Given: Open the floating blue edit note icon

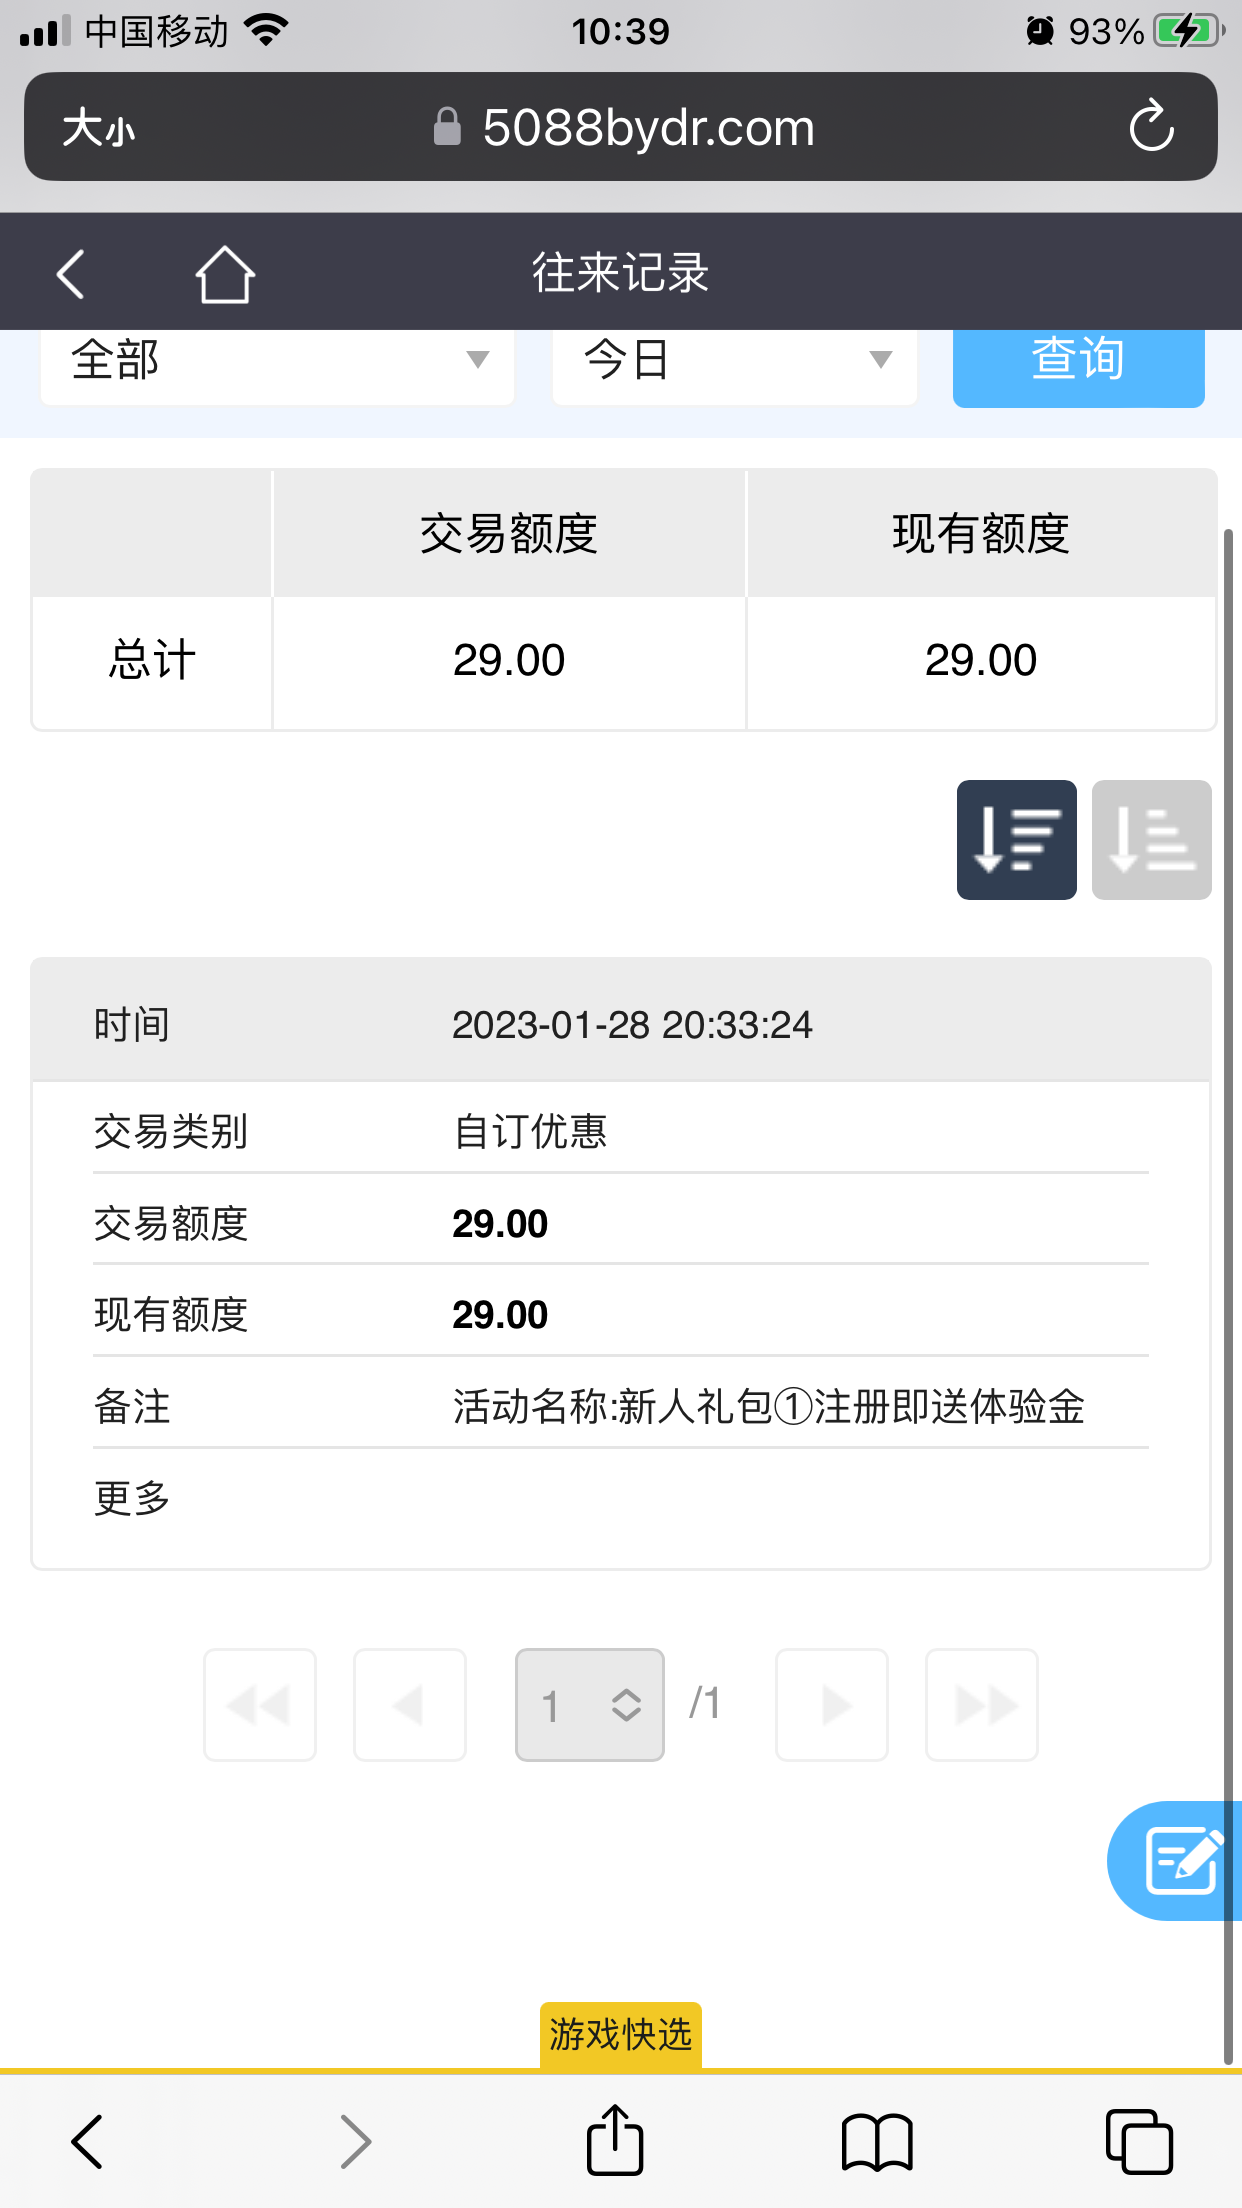Looking at the screenshot, I should coord(1181,1861).
